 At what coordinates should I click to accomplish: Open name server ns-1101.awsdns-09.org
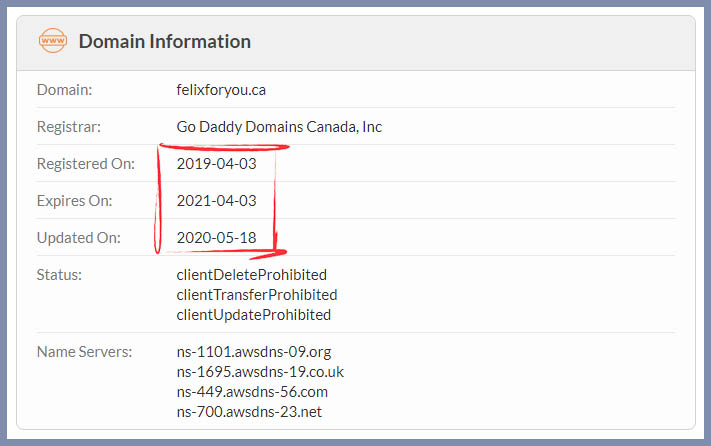tap(253, 352)
